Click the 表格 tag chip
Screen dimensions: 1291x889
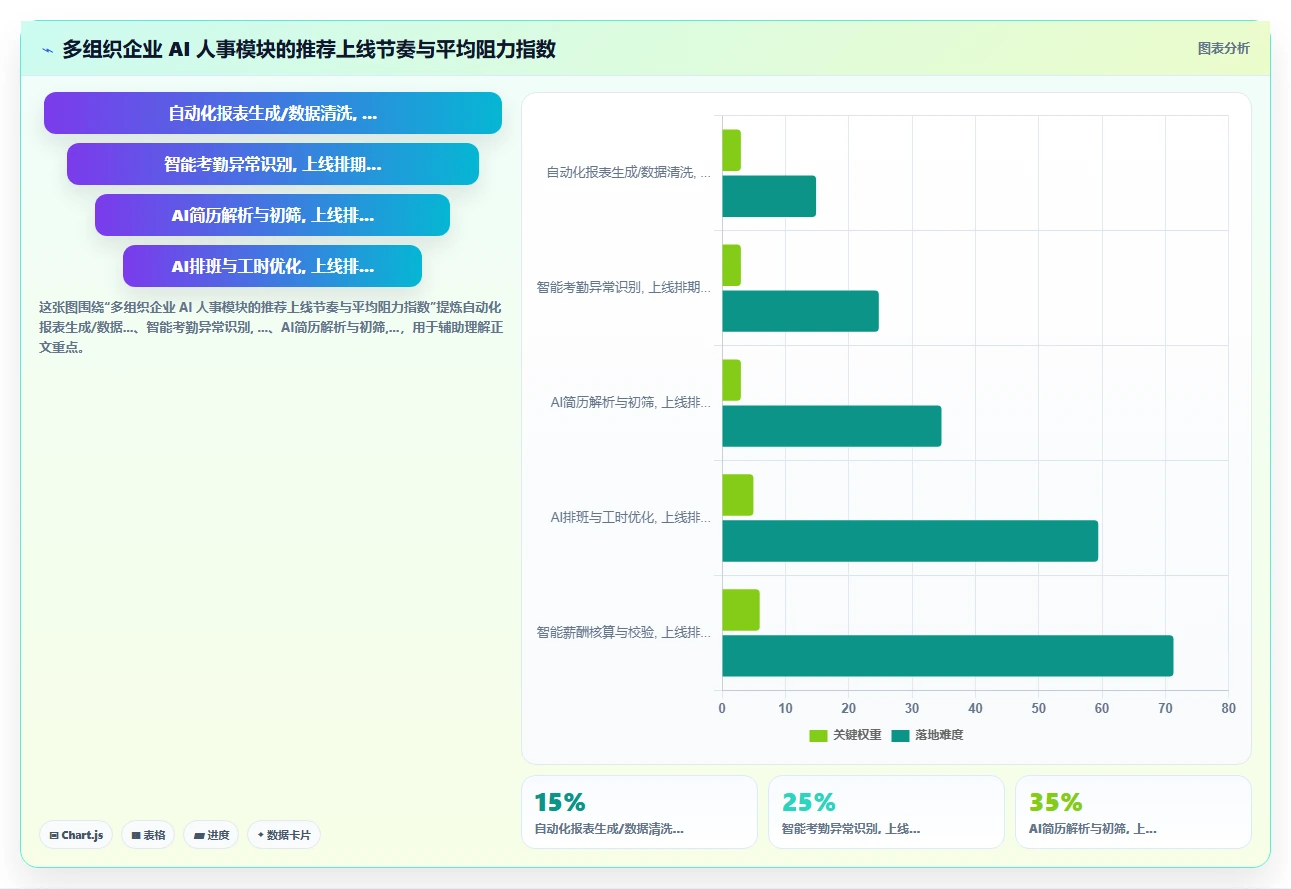(x=148, y=835)
